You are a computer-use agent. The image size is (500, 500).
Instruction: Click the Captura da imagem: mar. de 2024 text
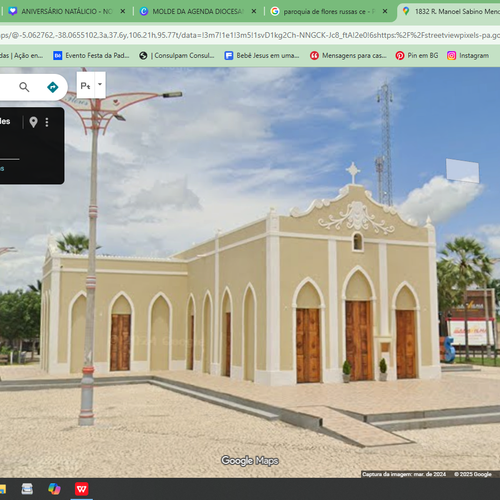pyautogui.click(x=404, y=474)
